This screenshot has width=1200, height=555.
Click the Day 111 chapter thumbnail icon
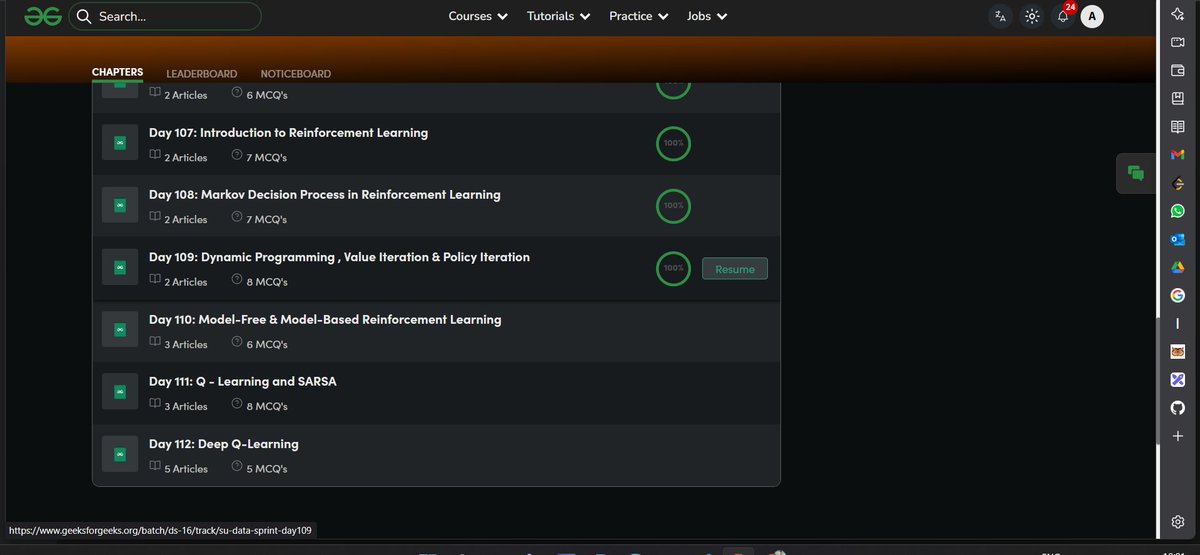pos(120,391)
